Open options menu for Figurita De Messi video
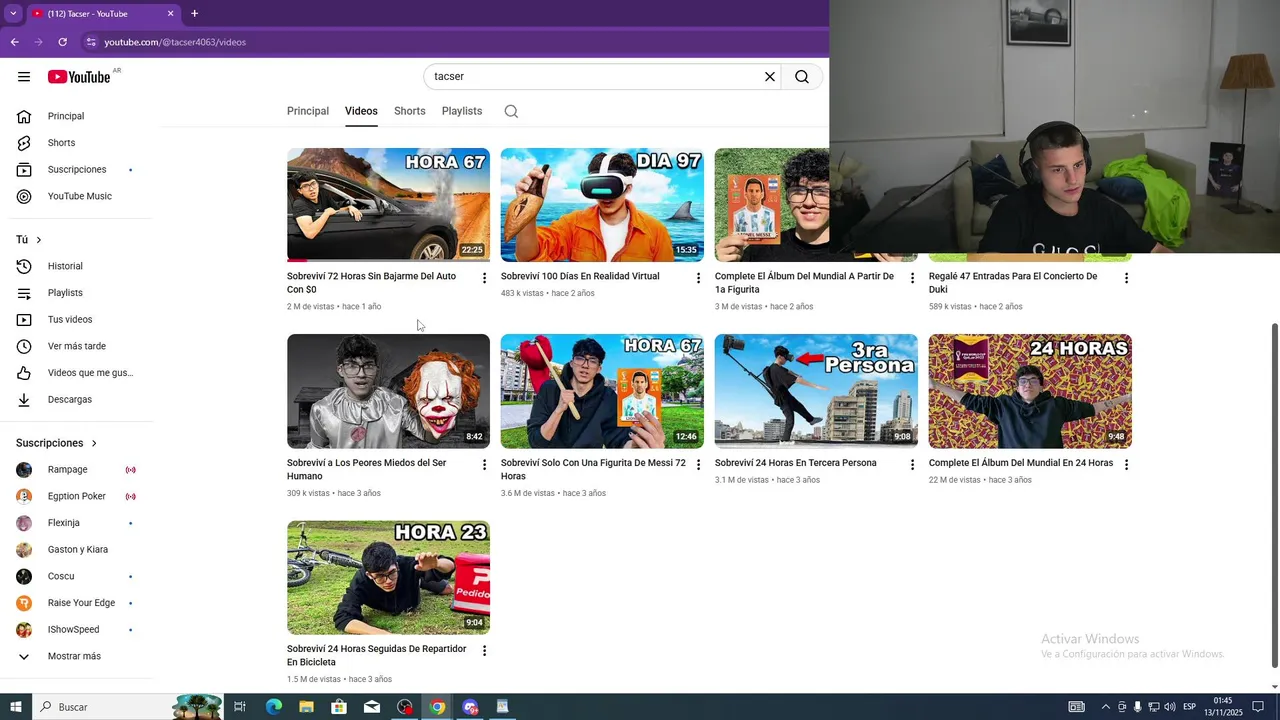1280x720 pixels. point(698,465)
